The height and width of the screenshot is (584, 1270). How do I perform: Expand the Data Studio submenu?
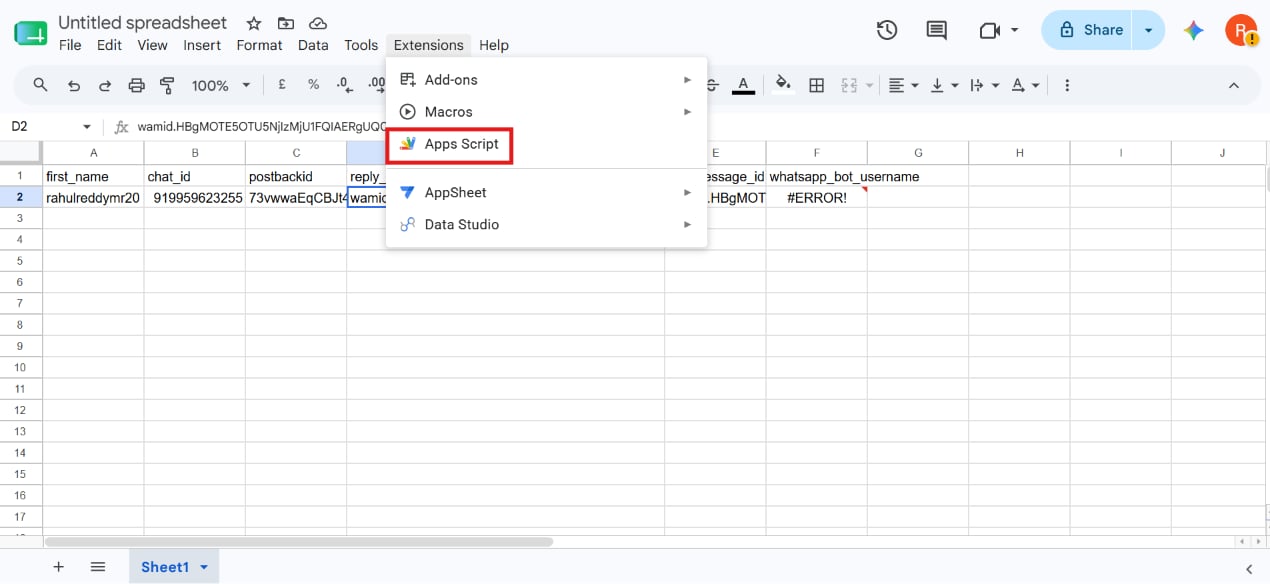click(x=546, y=224)
